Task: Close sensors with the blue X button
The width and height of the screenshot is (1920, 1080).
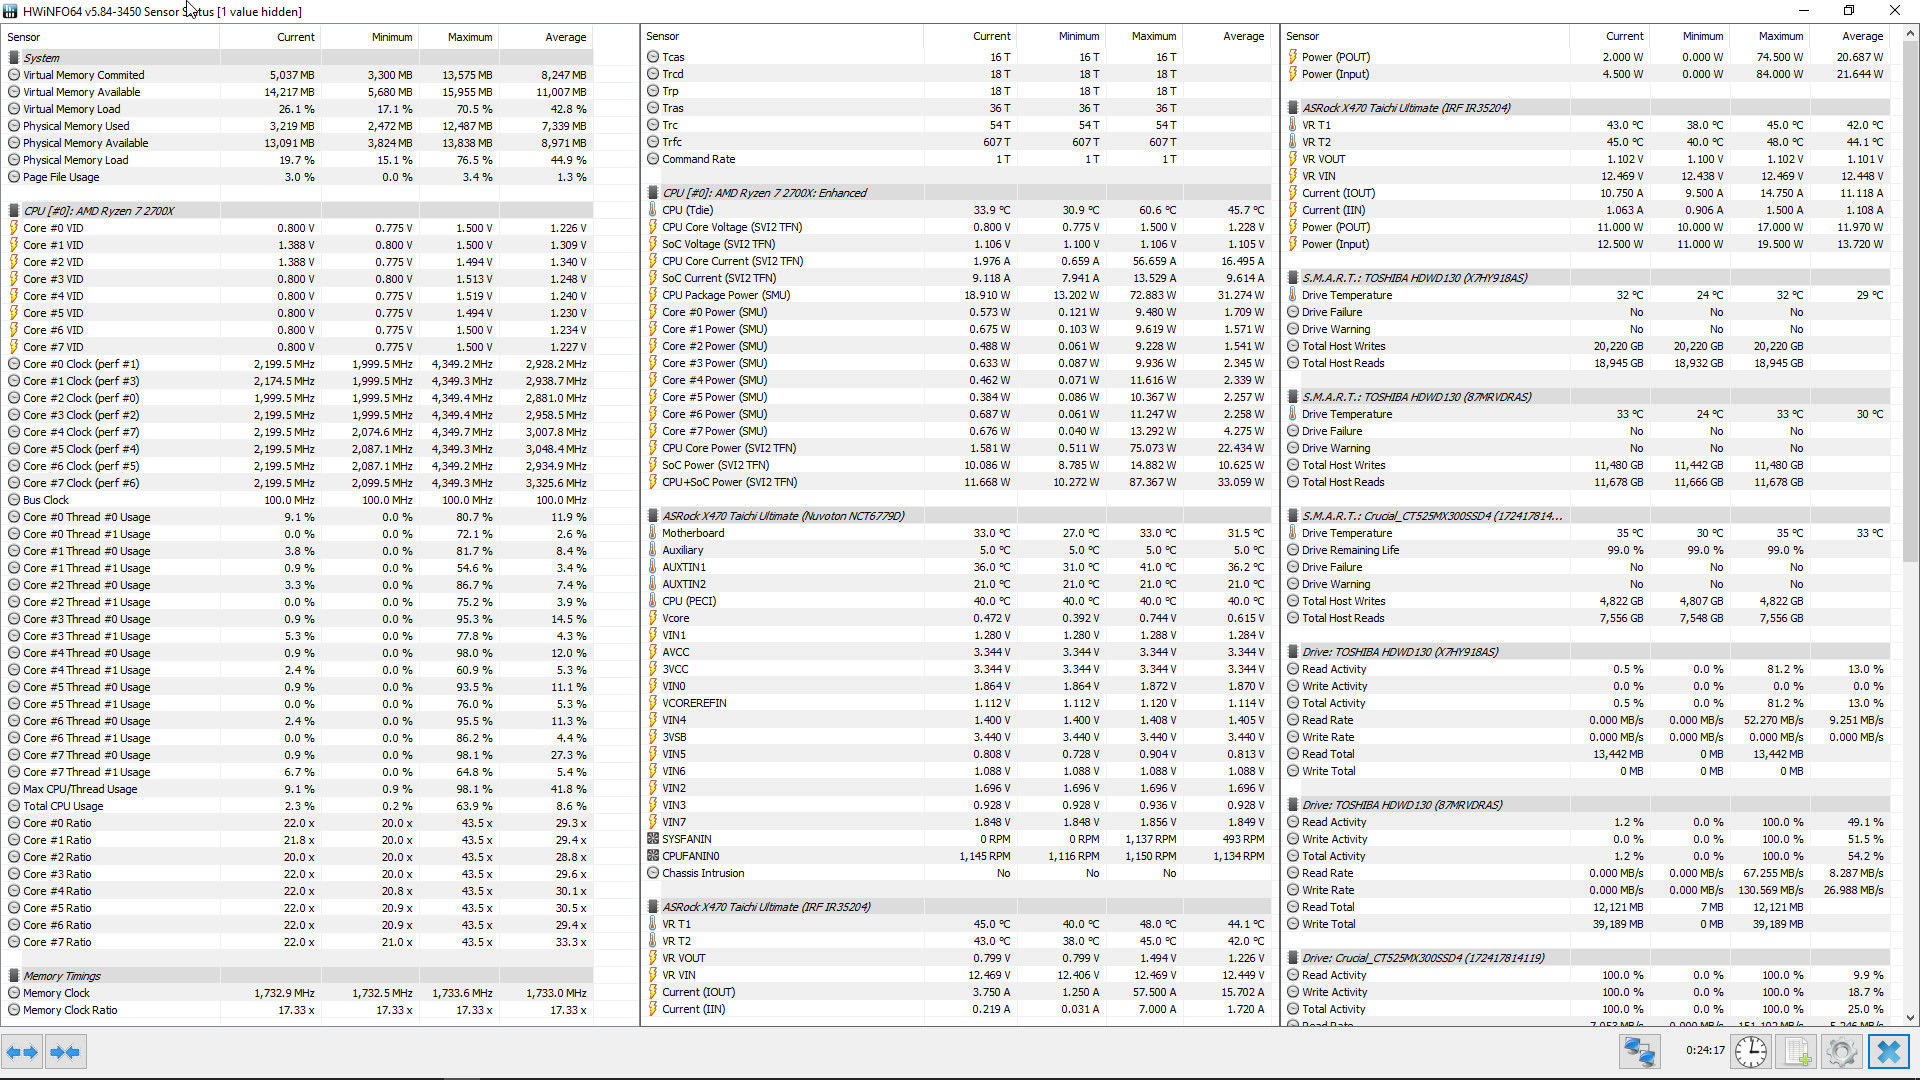Action: (1889, 1052)
